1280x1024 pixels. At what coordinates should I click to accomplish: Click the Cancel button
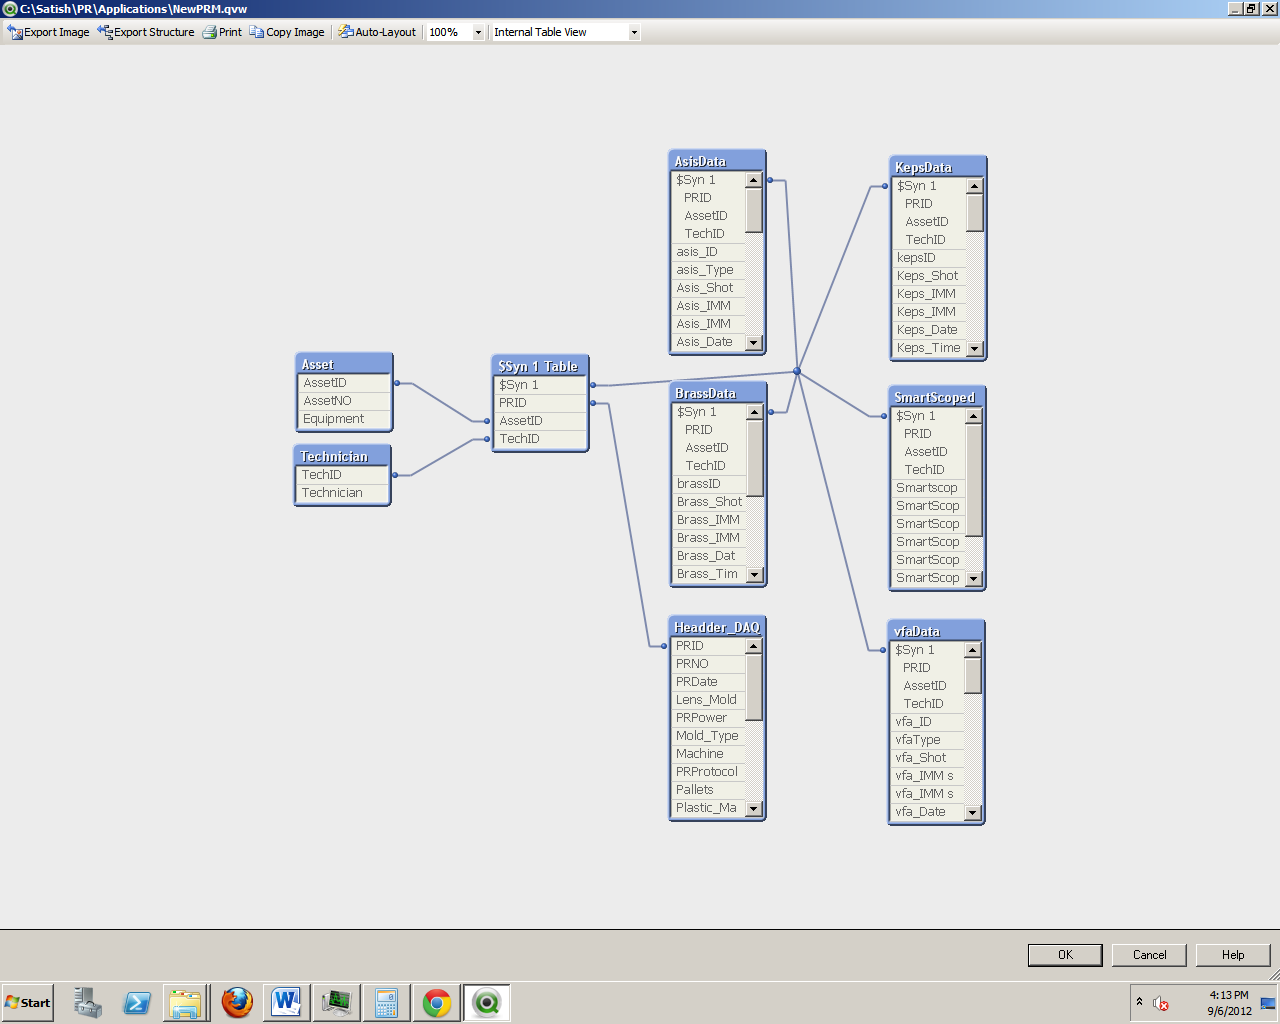click(1149, 955)
